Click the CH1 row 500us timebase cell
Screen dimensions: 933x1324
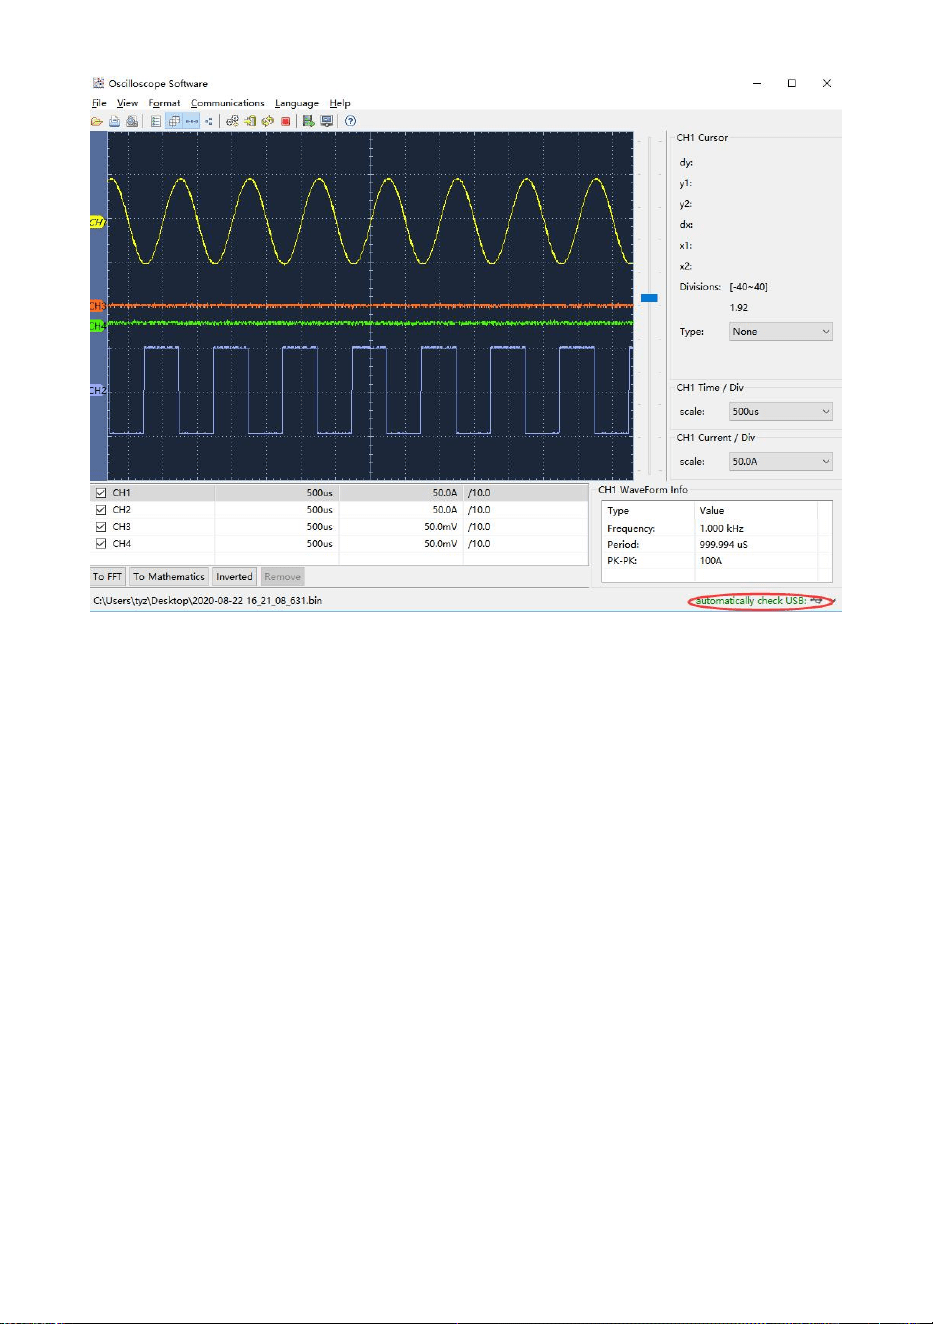coord(277,493)
